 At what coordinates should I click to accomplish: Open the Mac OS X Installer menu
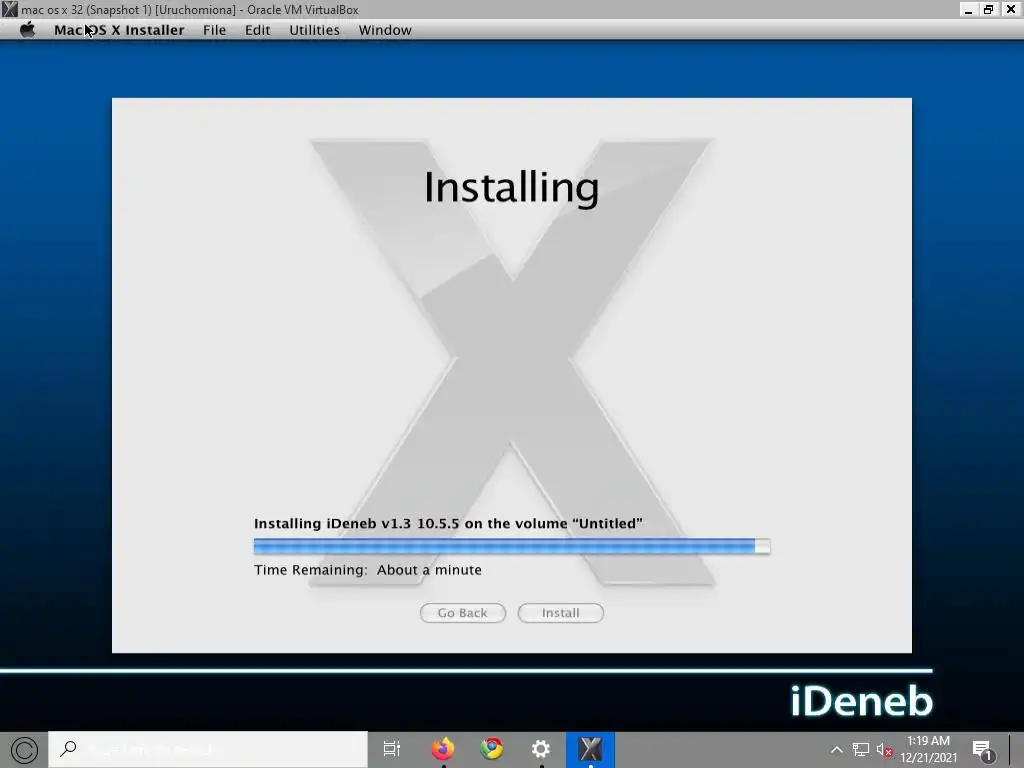[x=119, y=30]
